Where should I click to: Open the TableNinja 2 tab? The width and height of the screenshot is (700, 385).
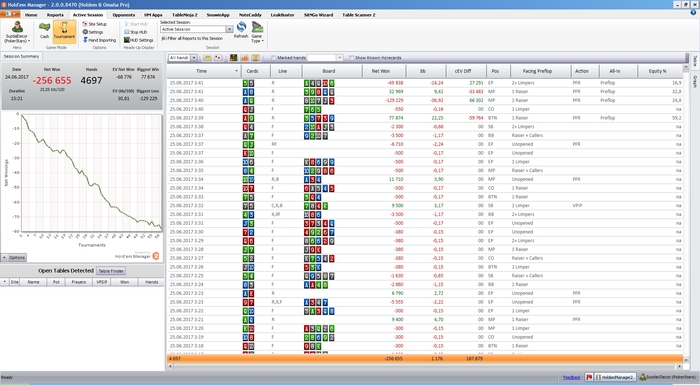[184, 15]
